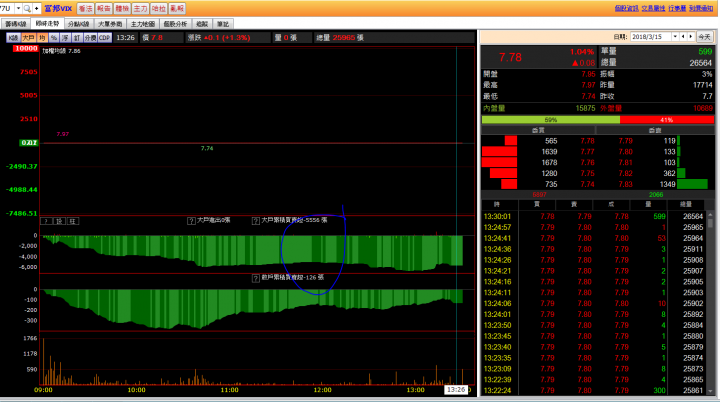Click the plus add icon near stock code
This screenshot has width=720, height=402.
point(36,8)
